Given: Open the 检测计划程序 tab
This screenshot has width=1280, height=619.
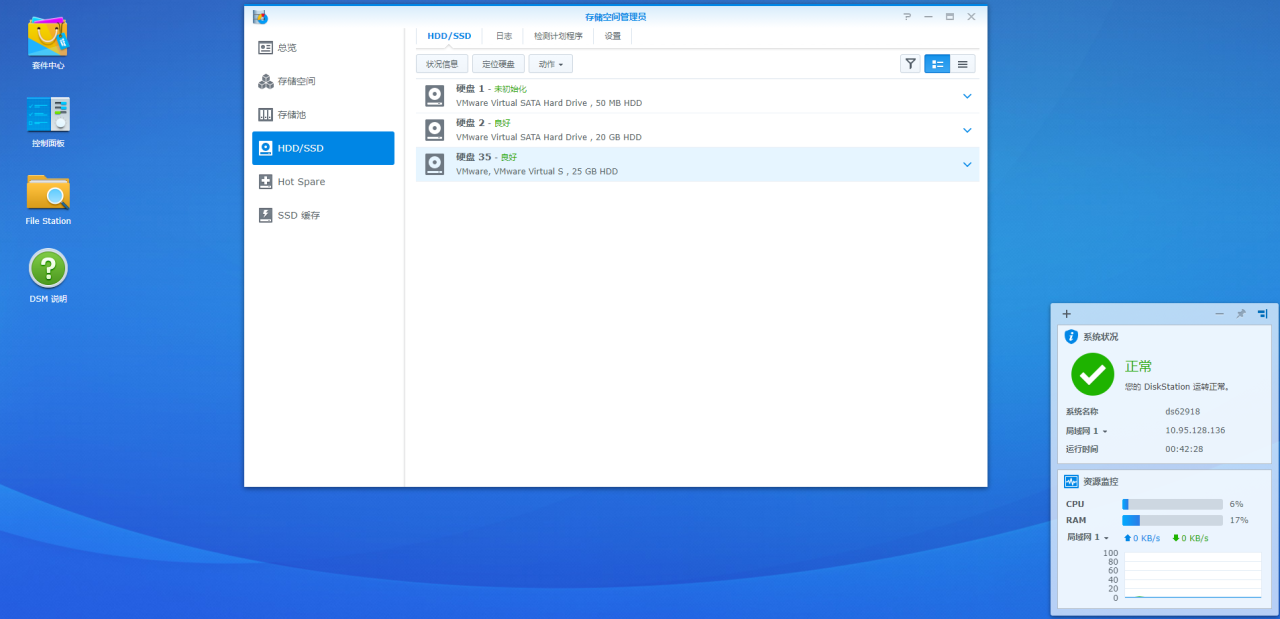Looking at the screenshot, I should (x=558, y=36).
